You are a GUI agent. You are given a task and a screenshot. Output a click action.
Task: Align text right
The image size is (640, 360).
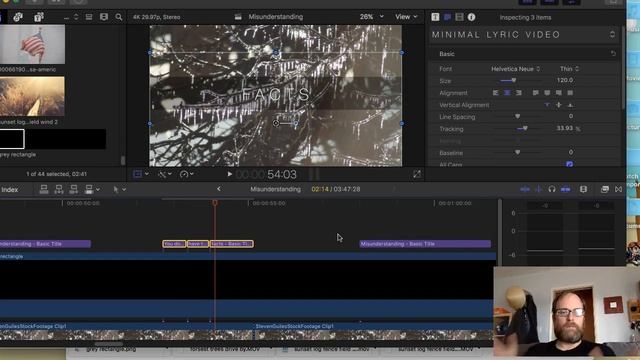coord(518,93)
